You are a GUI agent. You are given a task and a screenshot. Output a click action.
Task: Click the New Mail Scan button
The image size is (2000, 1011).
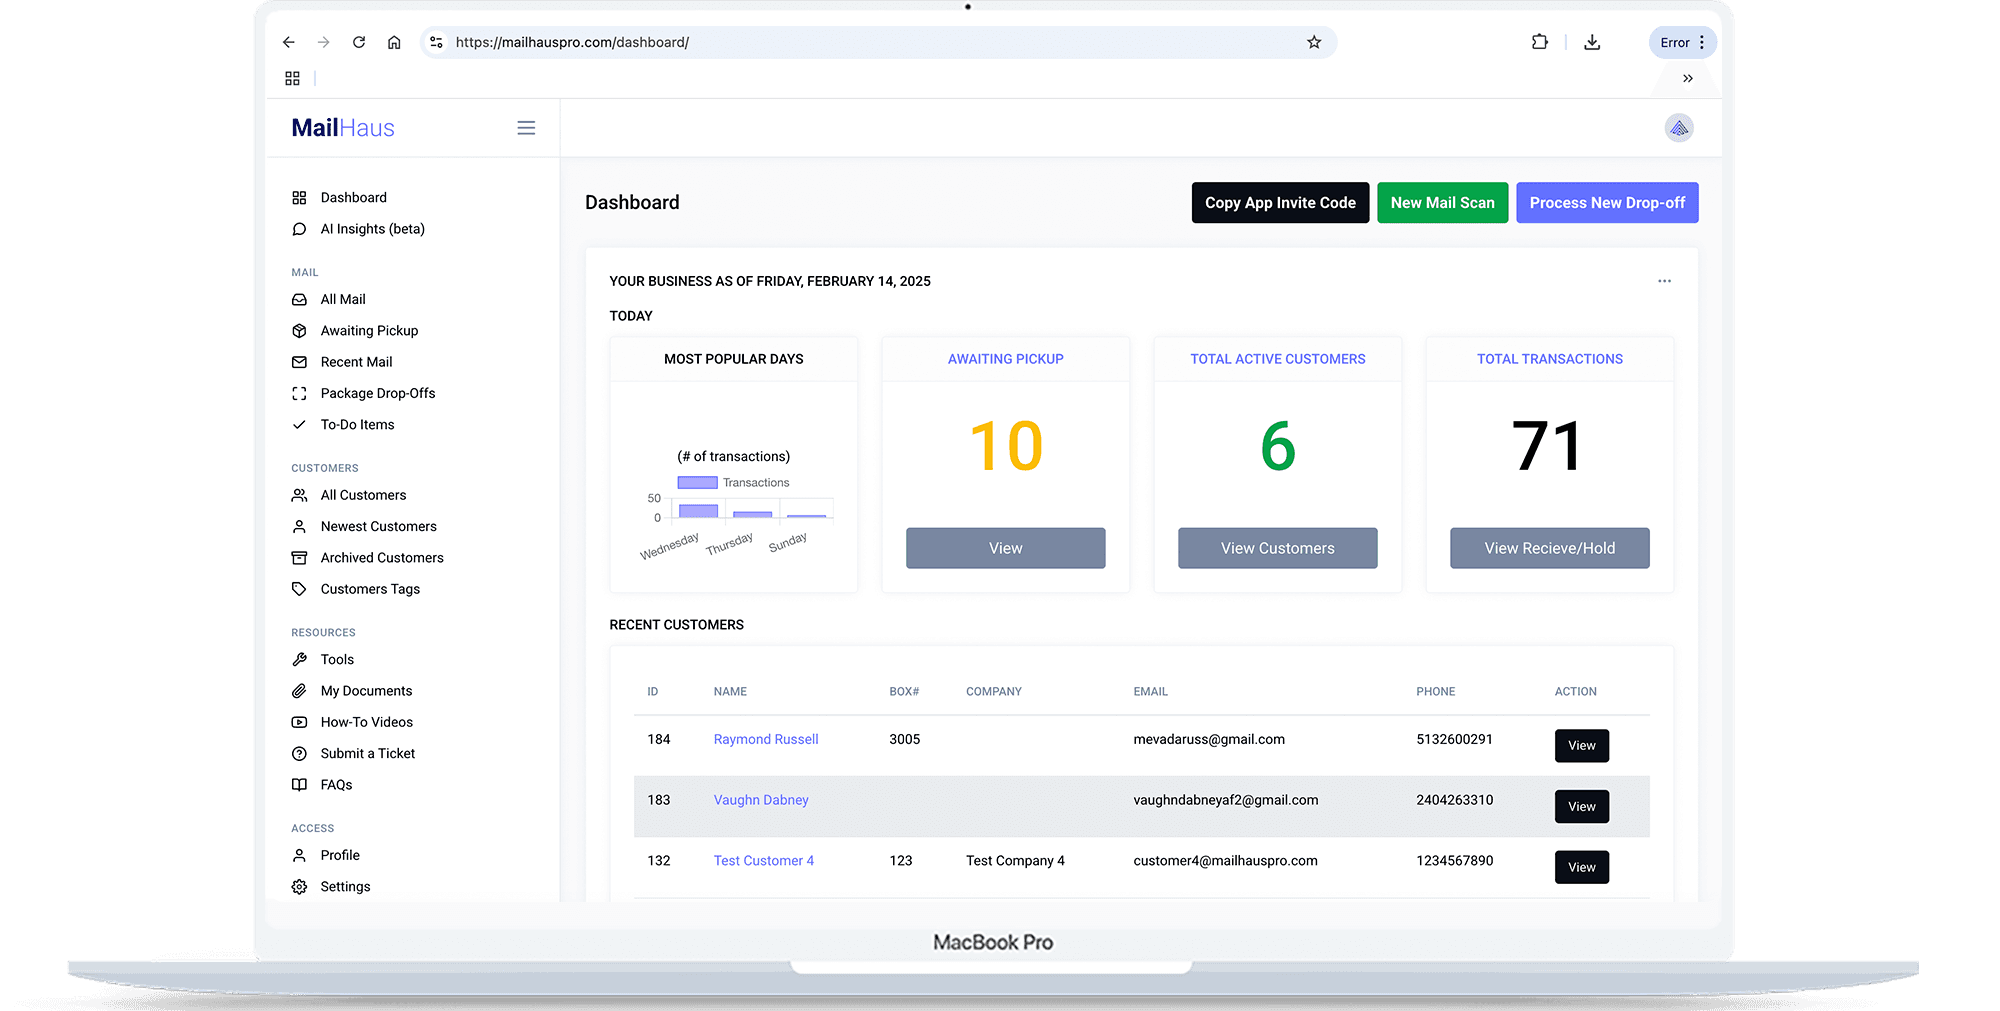pyautogui.click(x=1442, y=203)
